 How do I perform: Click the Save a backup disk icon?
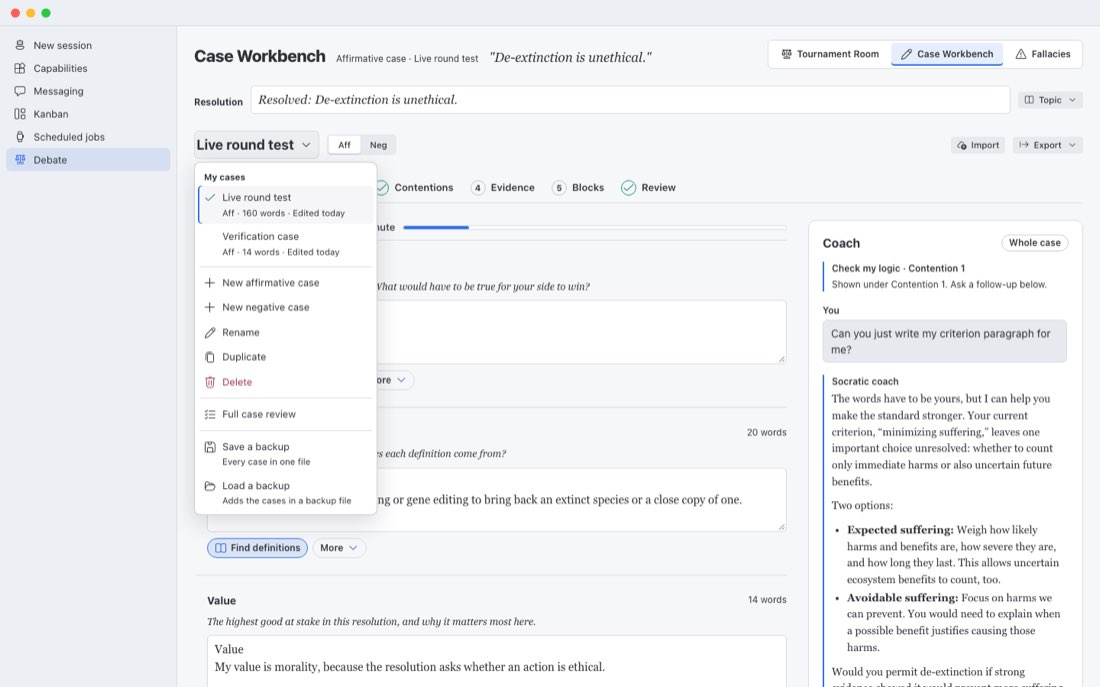click(x=210, y=447)
